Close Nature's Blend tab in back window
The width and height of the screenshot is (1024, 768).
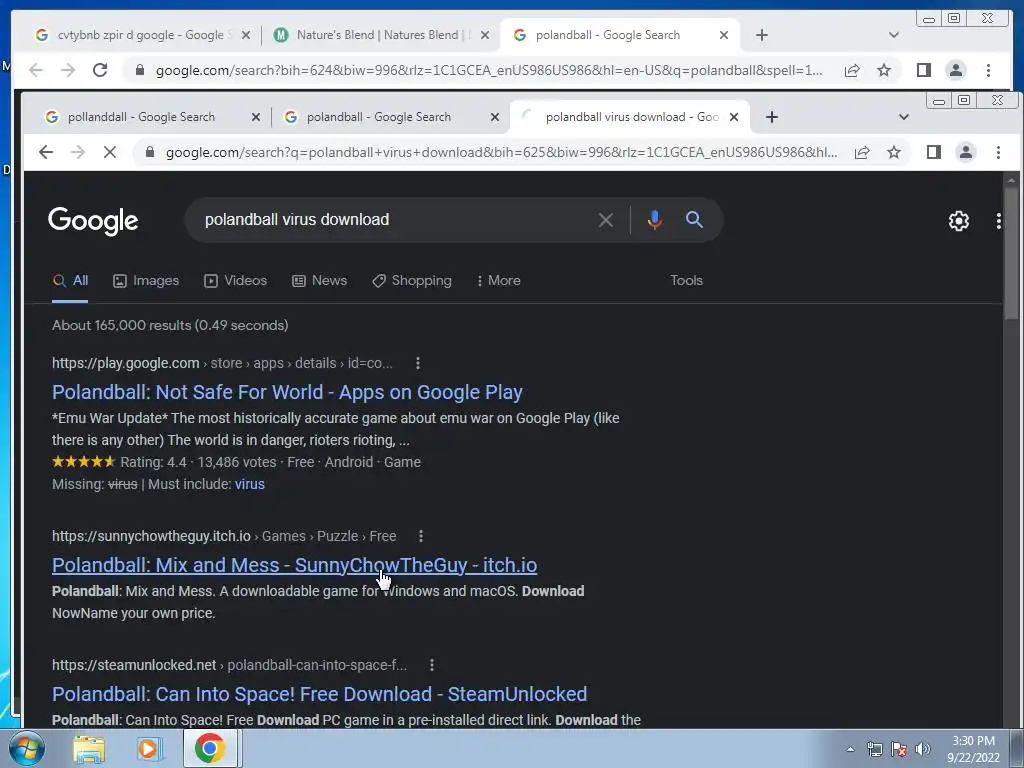tap(485, 35)
